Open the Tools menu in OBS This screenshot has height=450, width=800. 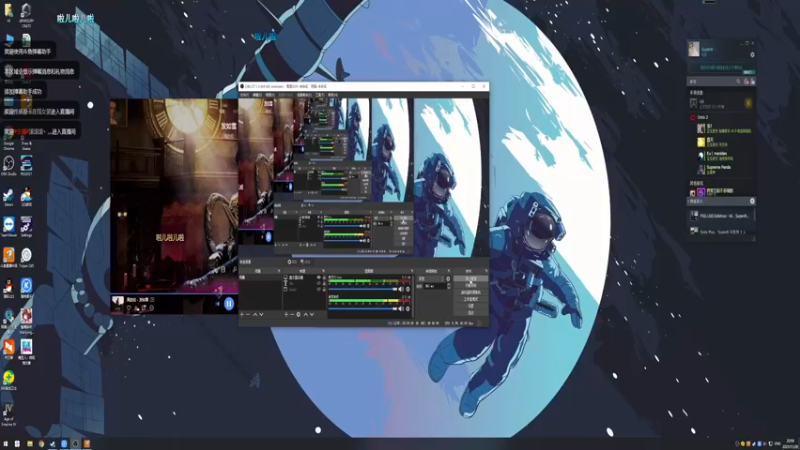319,95
